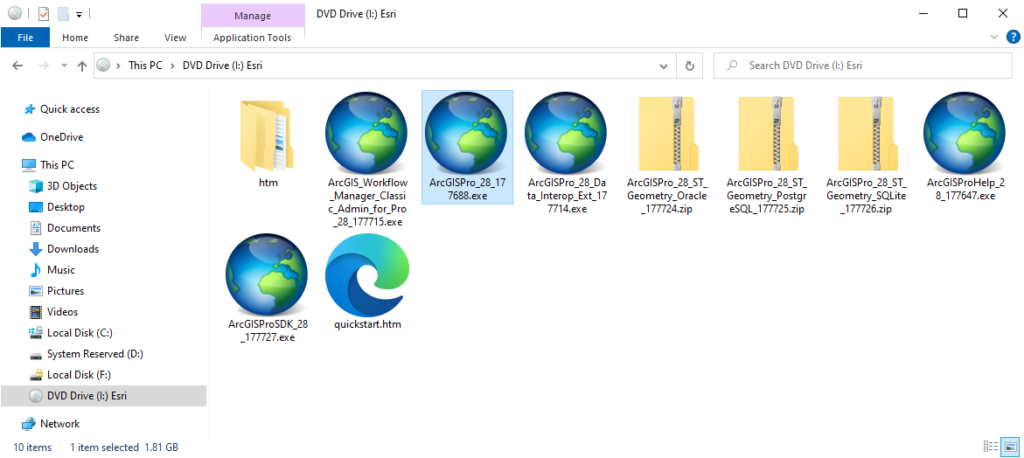The height and width of the screenshot is (458, 1024).
Task: Expand the root path chevron in address bar
Action: pos(119,66)
